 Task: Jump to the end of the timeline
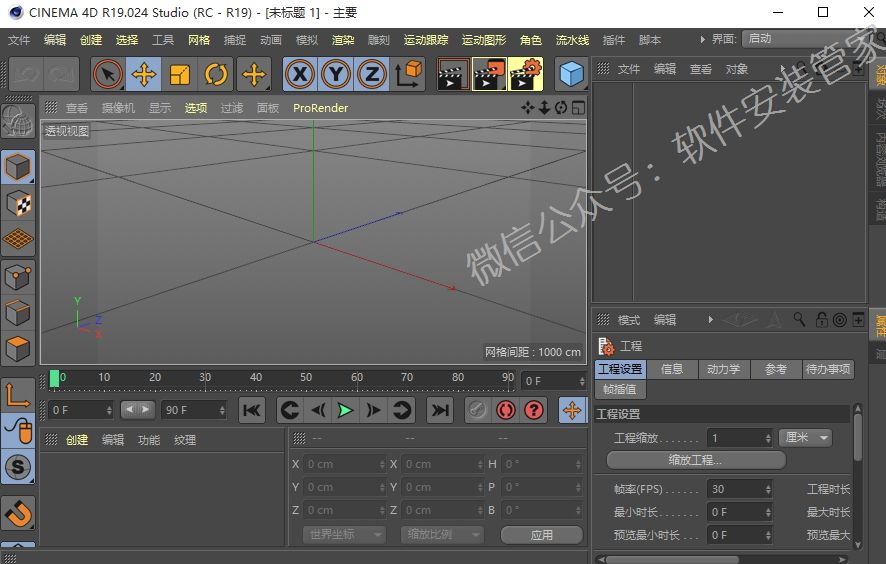point(440,410)
